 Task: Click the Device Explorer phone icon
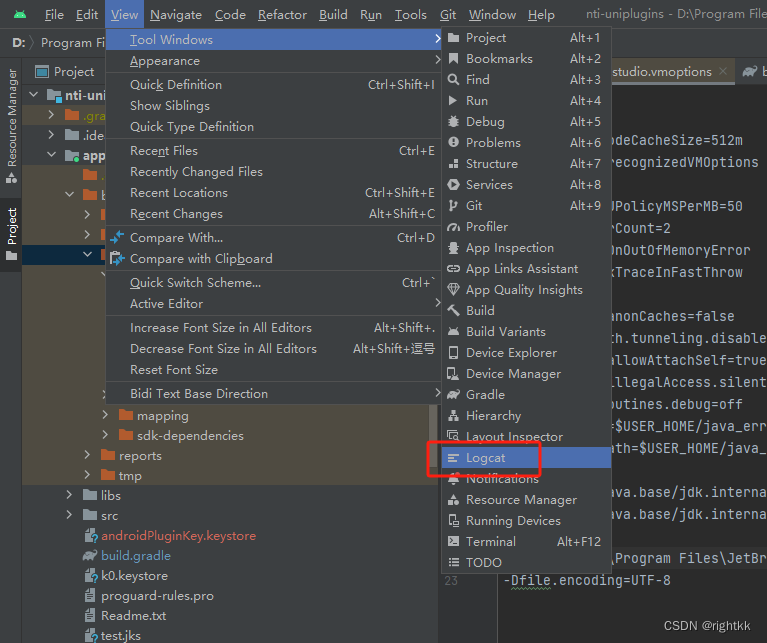coord(453,353)
